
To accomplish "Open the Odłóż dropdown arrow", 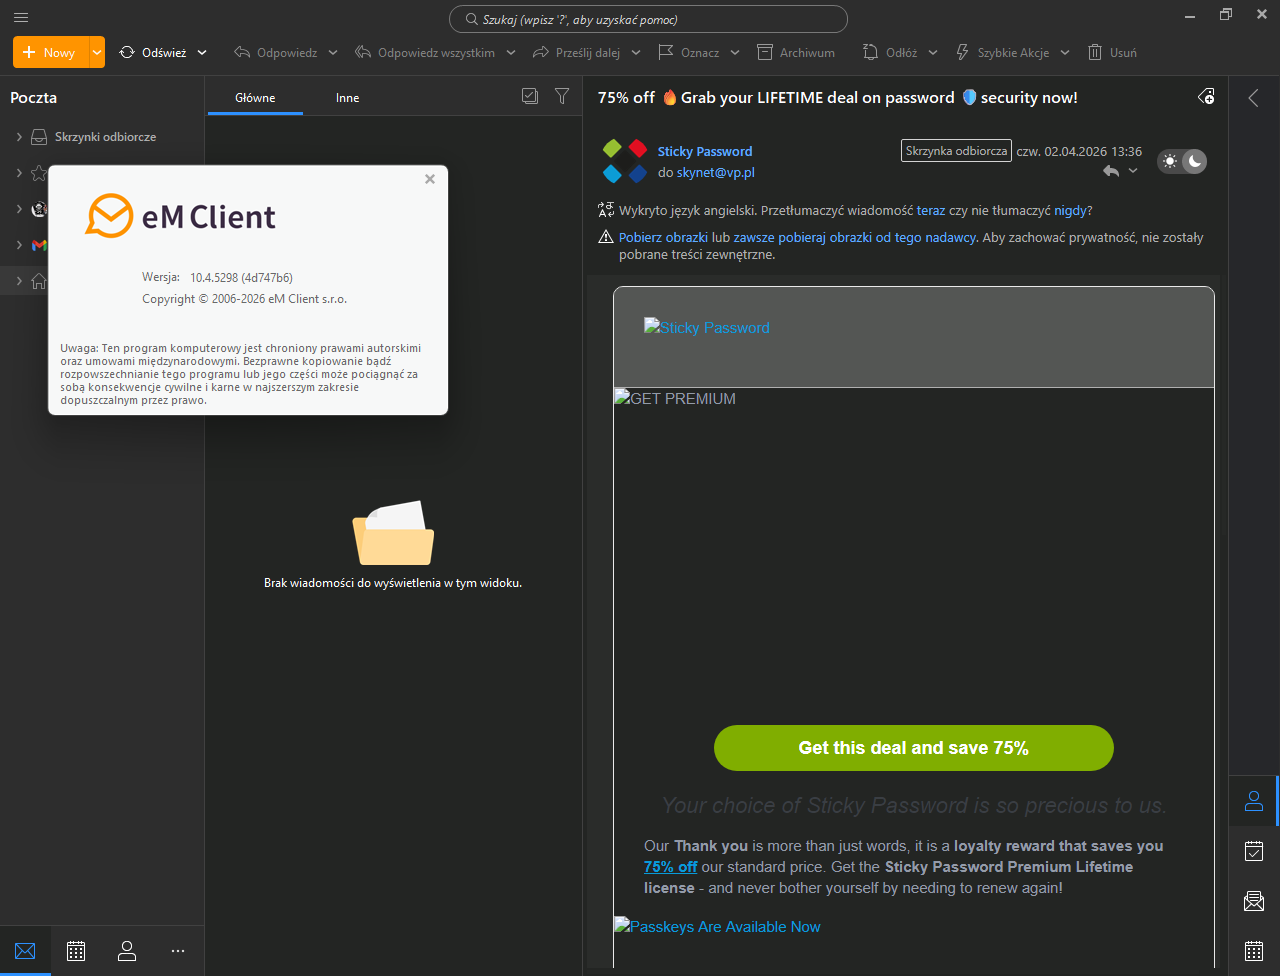I will [933, 52].
